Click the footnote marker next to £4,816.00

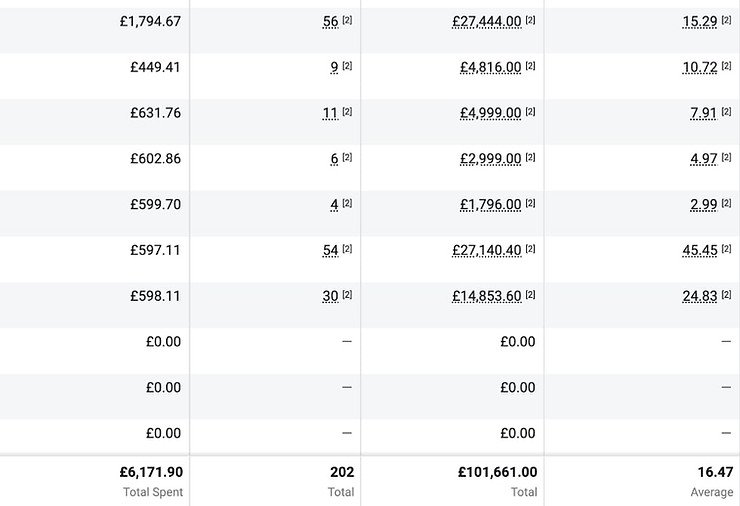pos(530,67)
